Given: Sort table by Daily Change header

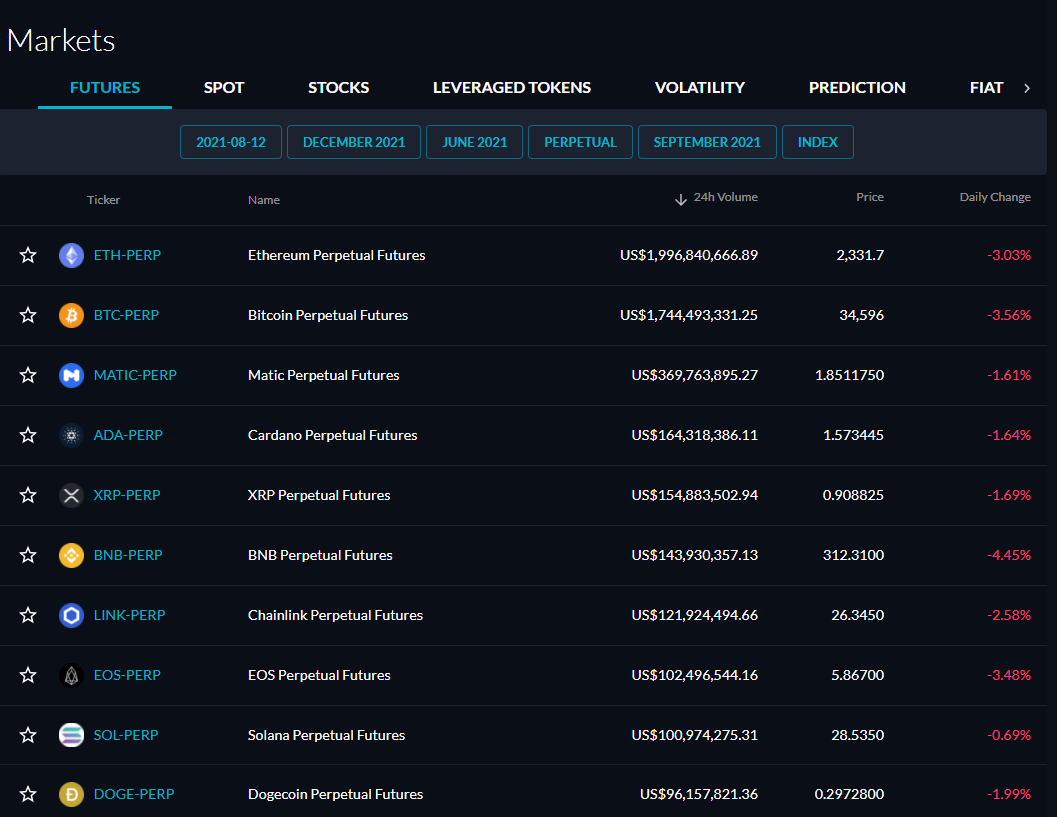Looking at the screenshot, I should pos(995,197).
